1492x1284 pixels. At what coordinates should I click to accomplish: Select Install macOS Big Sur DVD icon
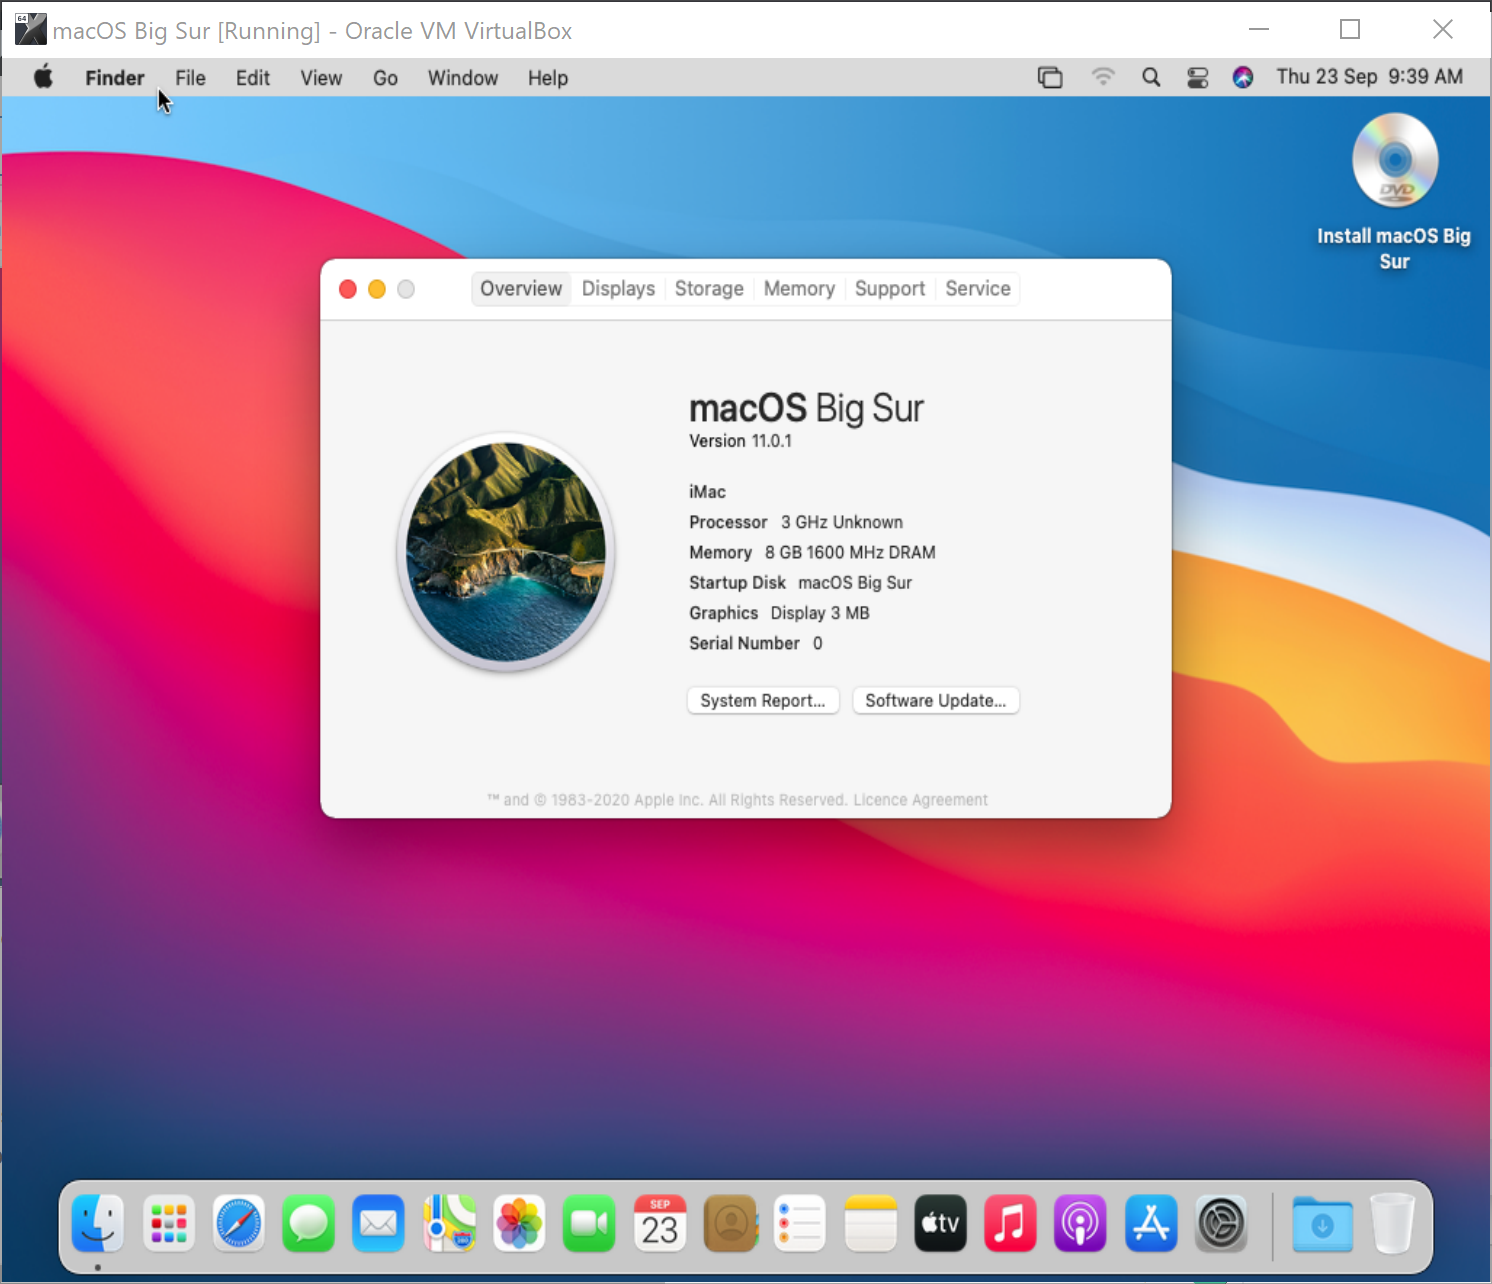pos(1395,160)
